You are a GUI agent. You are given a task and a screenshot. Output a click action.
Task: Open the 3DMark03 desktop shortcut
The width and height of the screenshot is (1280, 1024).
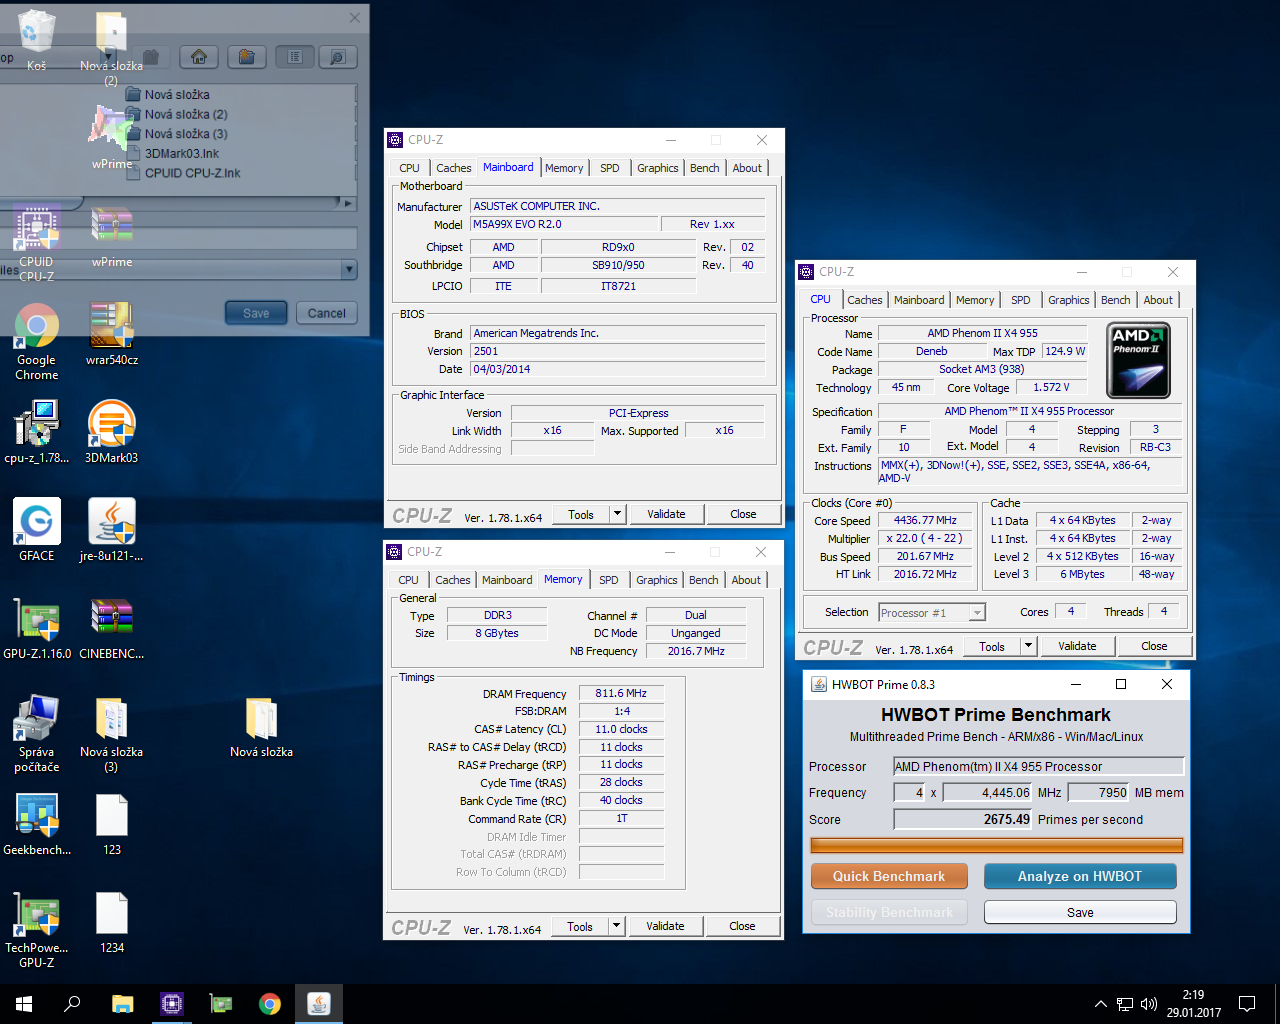click(111, 432)
